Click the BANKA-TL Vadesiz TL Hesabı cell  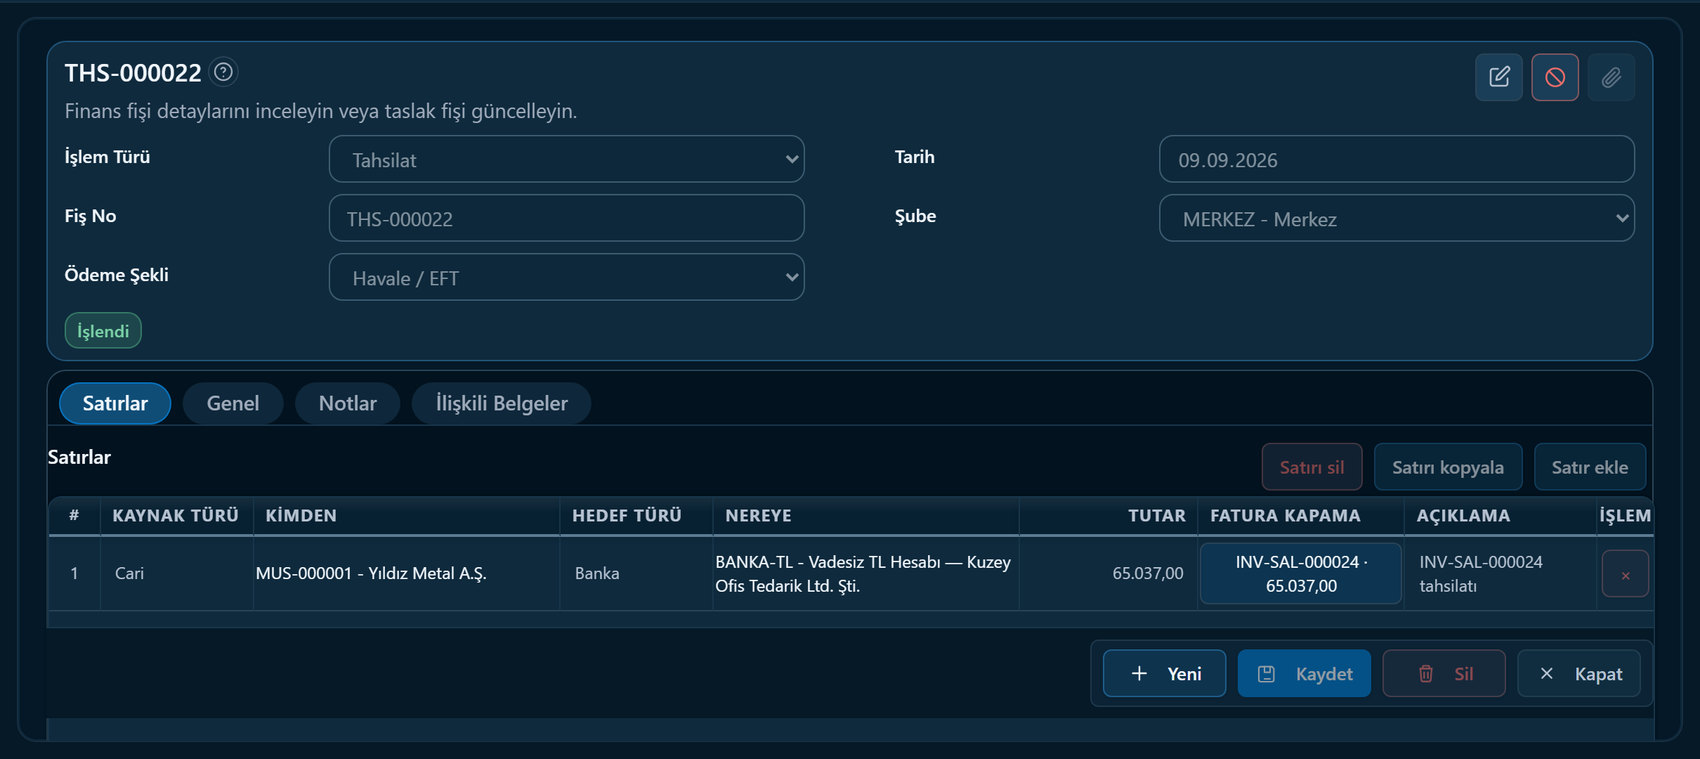coord(865,574)
